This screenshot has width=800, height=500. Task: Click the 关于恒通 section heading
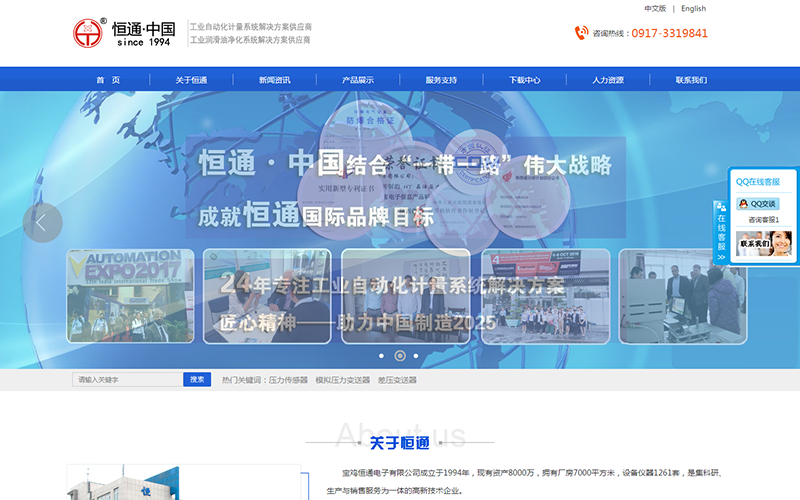[399, 442]
